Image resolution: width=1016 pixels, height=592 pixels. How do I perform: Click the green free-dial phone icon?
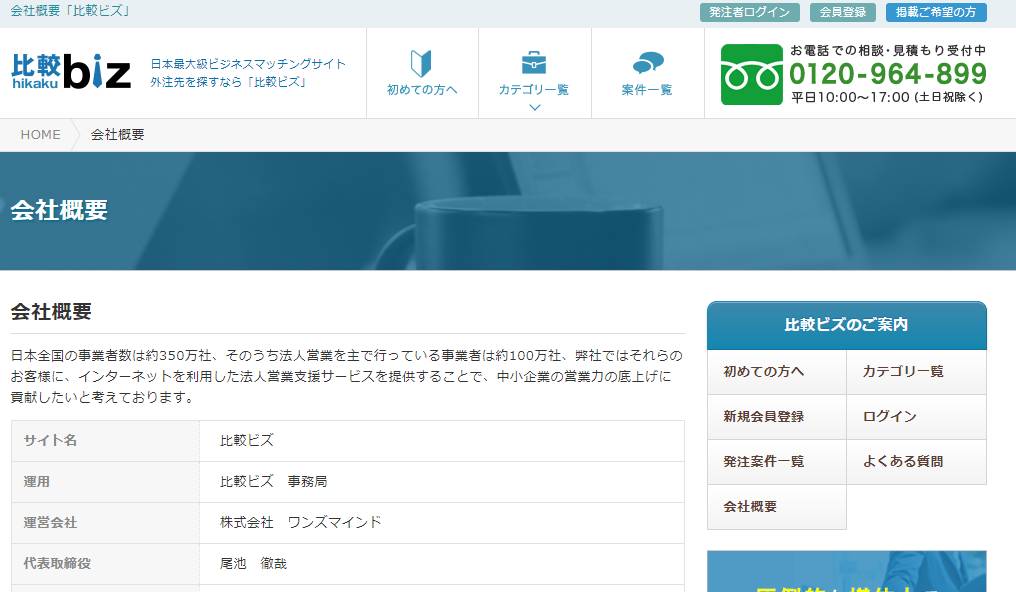[x=751, y=74]
